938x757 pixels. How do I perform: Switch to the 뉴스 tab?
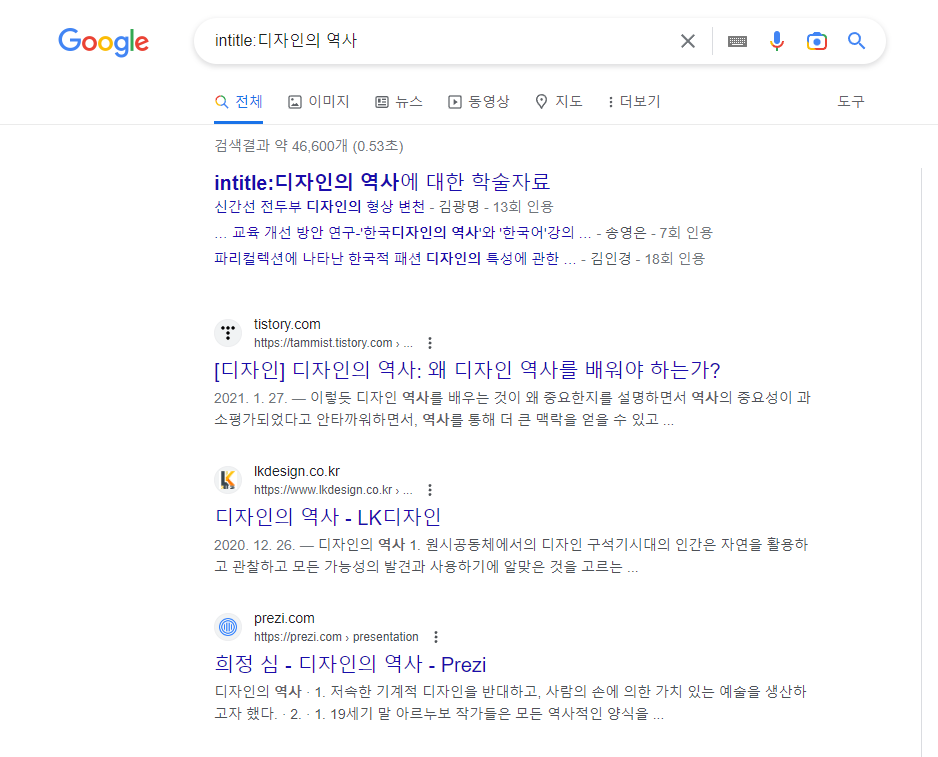tap(399, 102)
